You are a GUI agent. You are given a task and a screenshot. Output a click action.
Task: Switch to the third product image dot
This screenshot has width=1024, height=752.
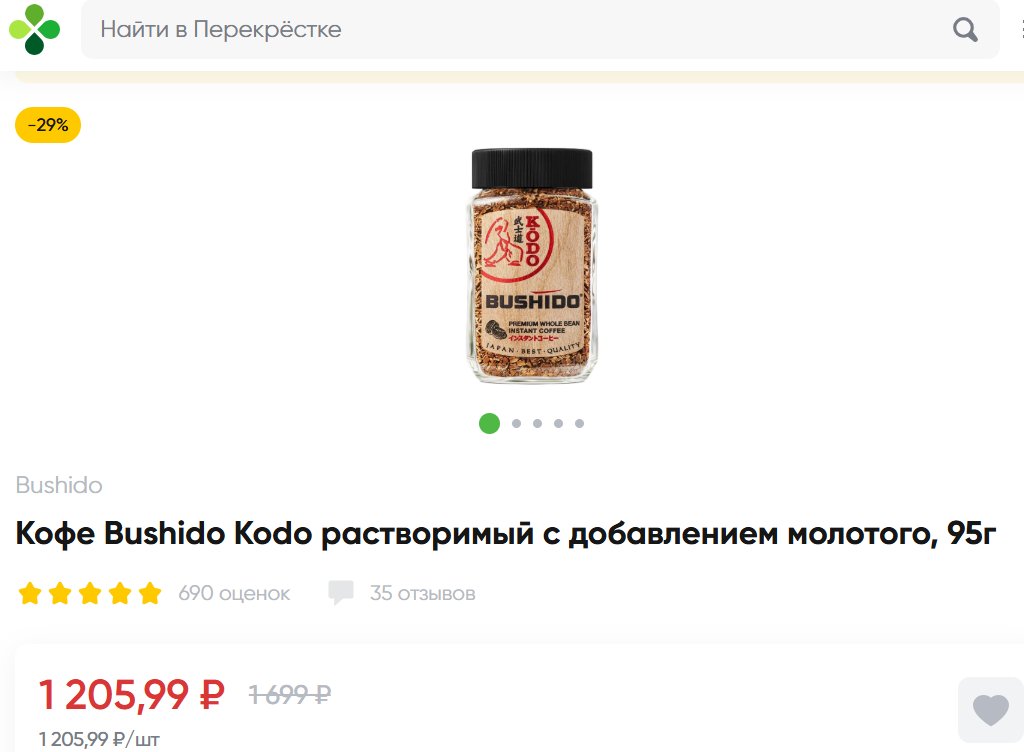click(x=537, y=424)
